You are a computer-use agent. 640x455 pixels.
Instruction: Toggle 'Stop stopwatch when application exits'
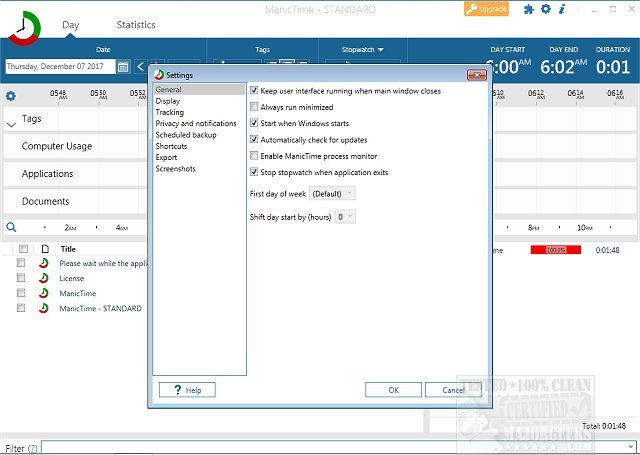(254, 172)
